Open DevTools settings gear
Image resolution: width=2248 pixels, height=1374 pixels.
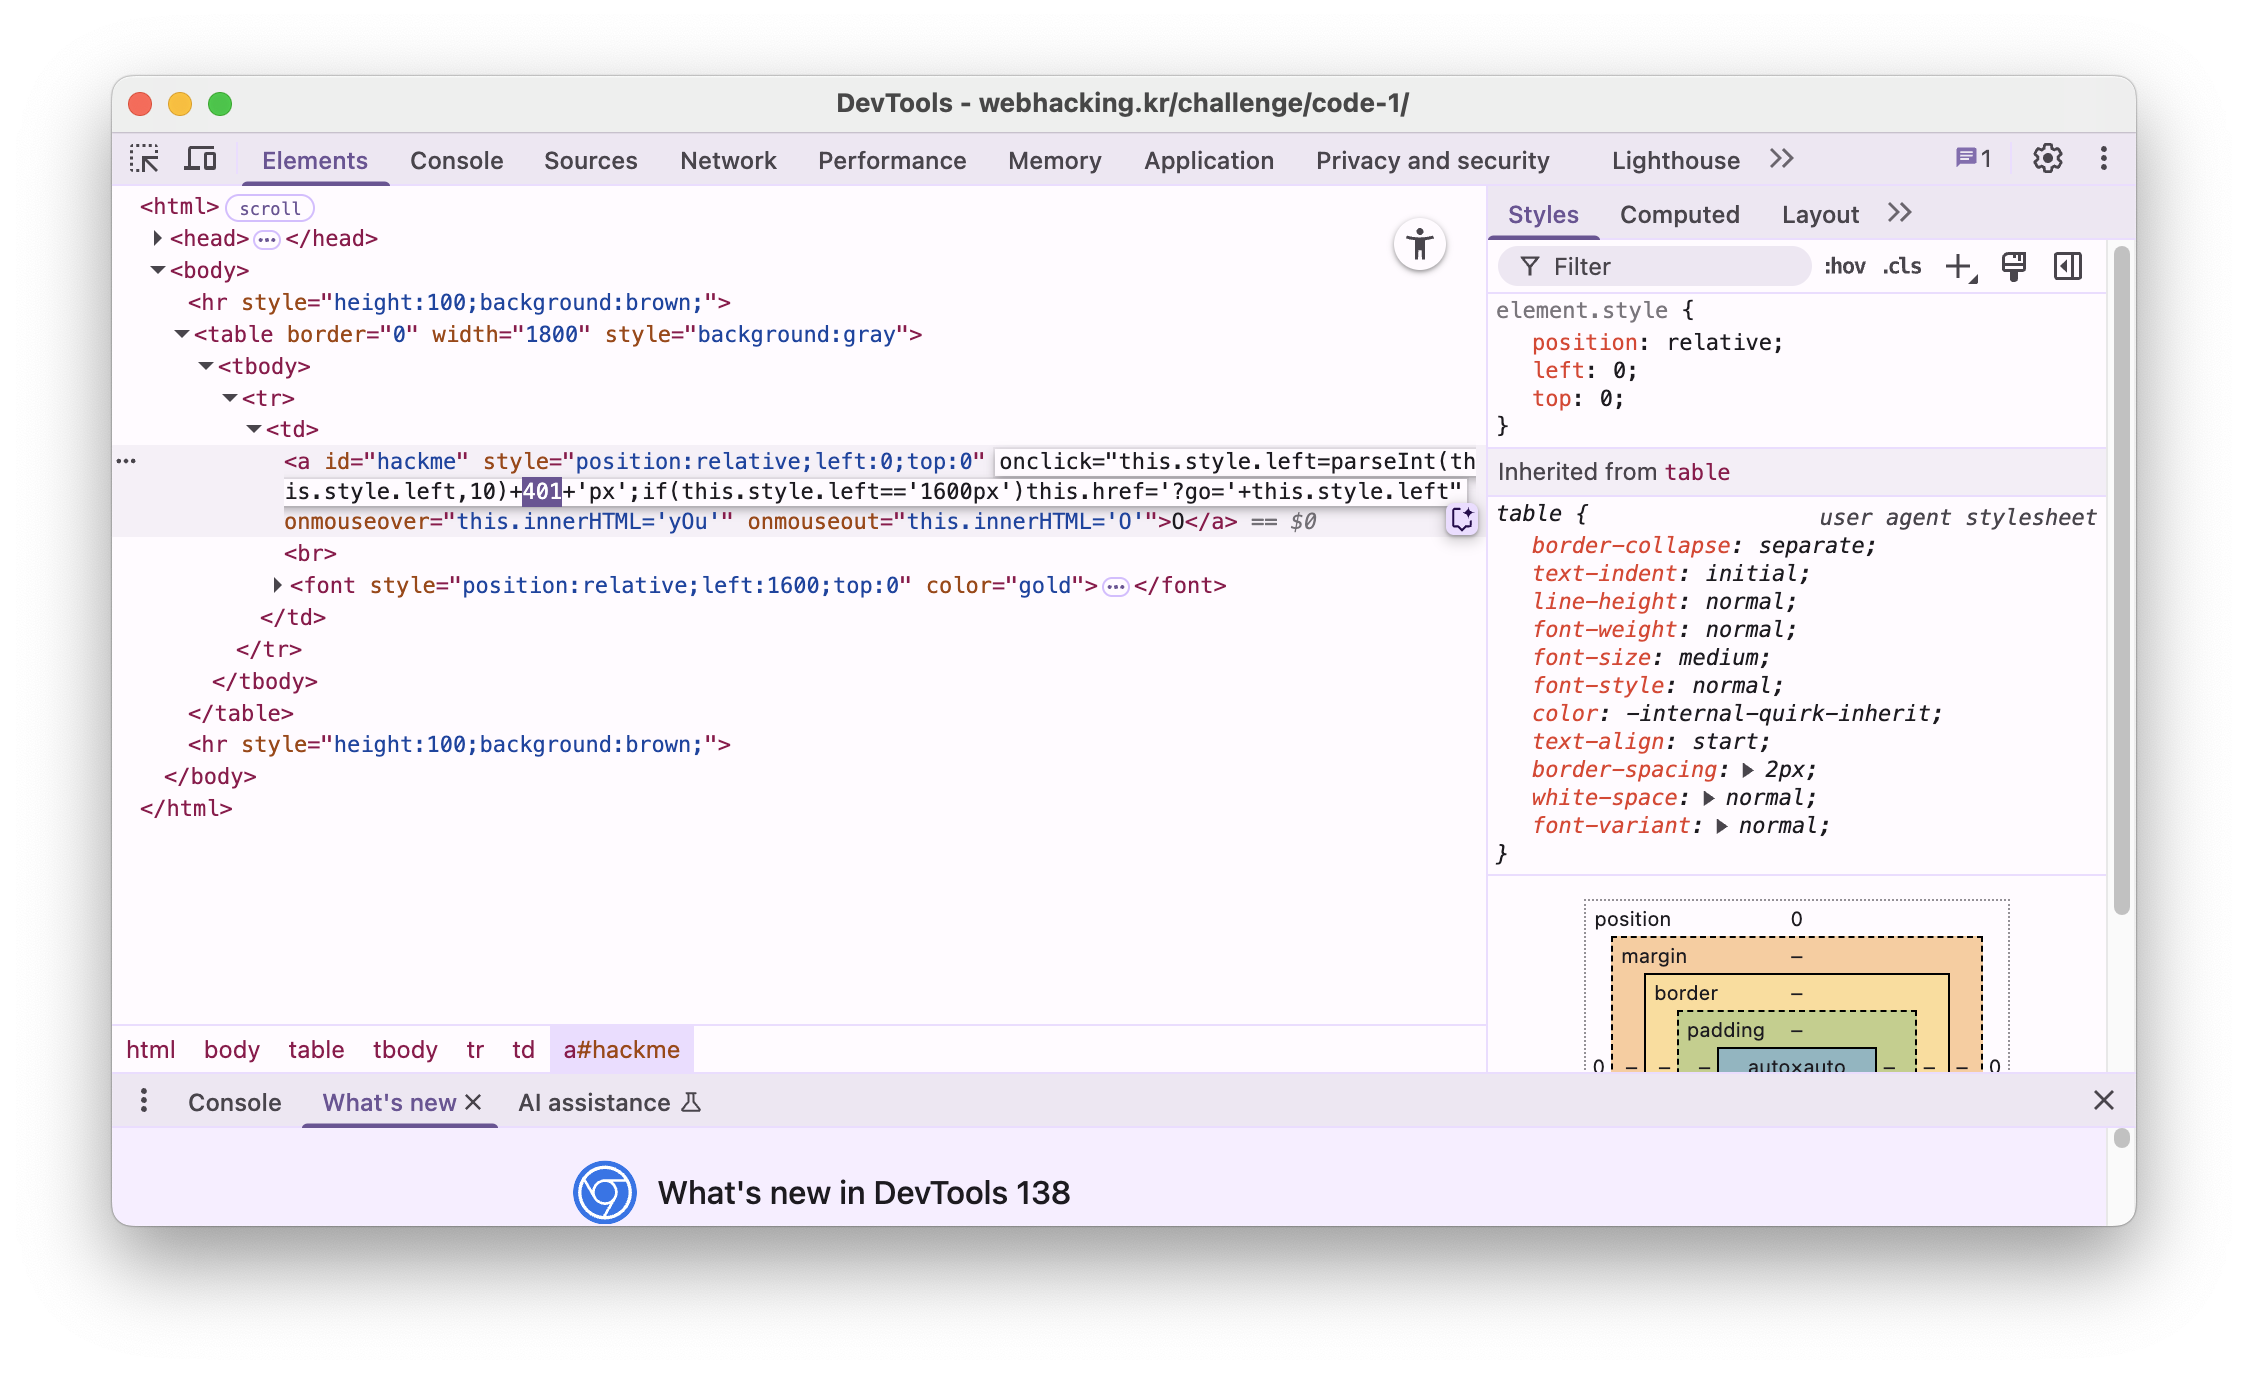click(x=2047, y=159)
